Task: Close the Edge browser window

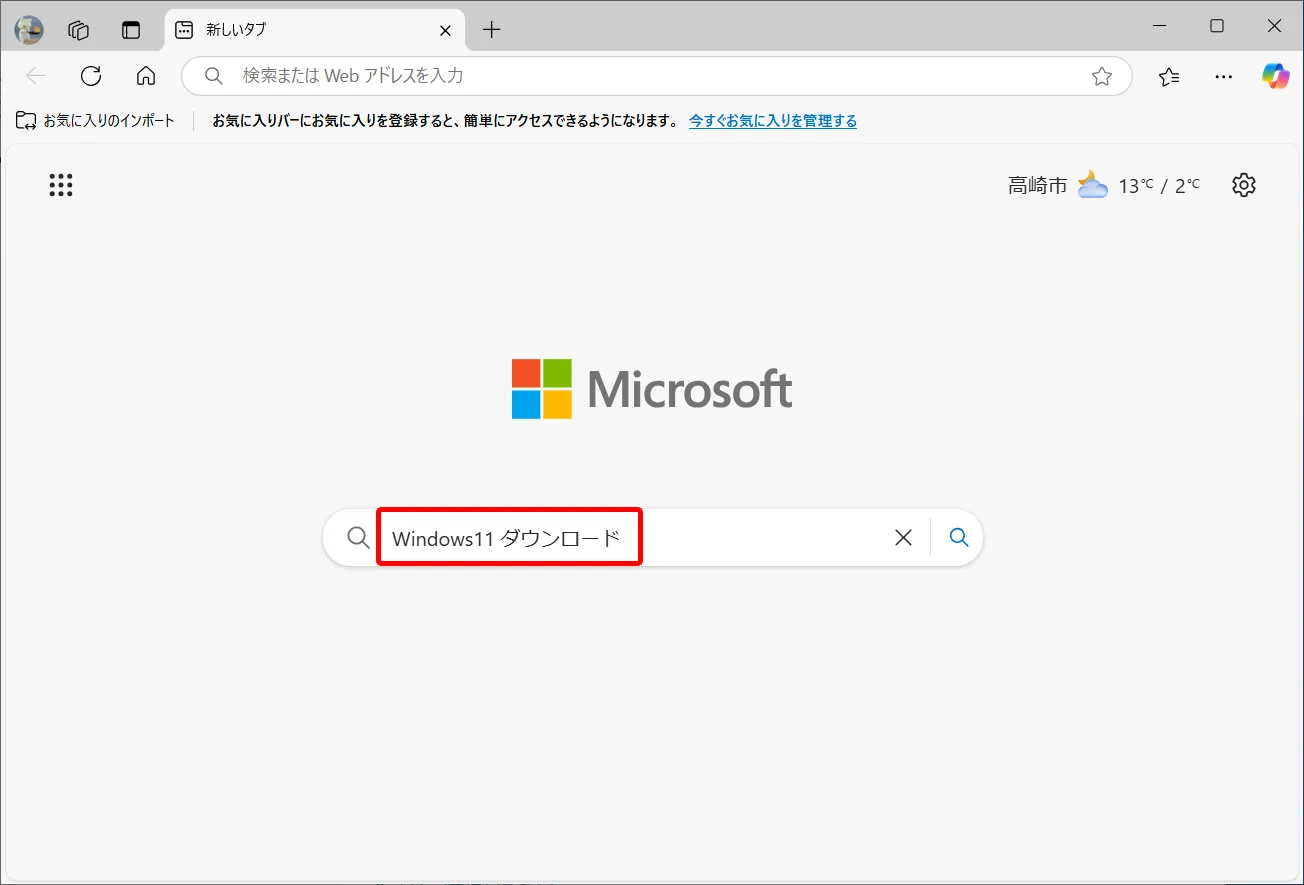Action: tap(1274, 27)
